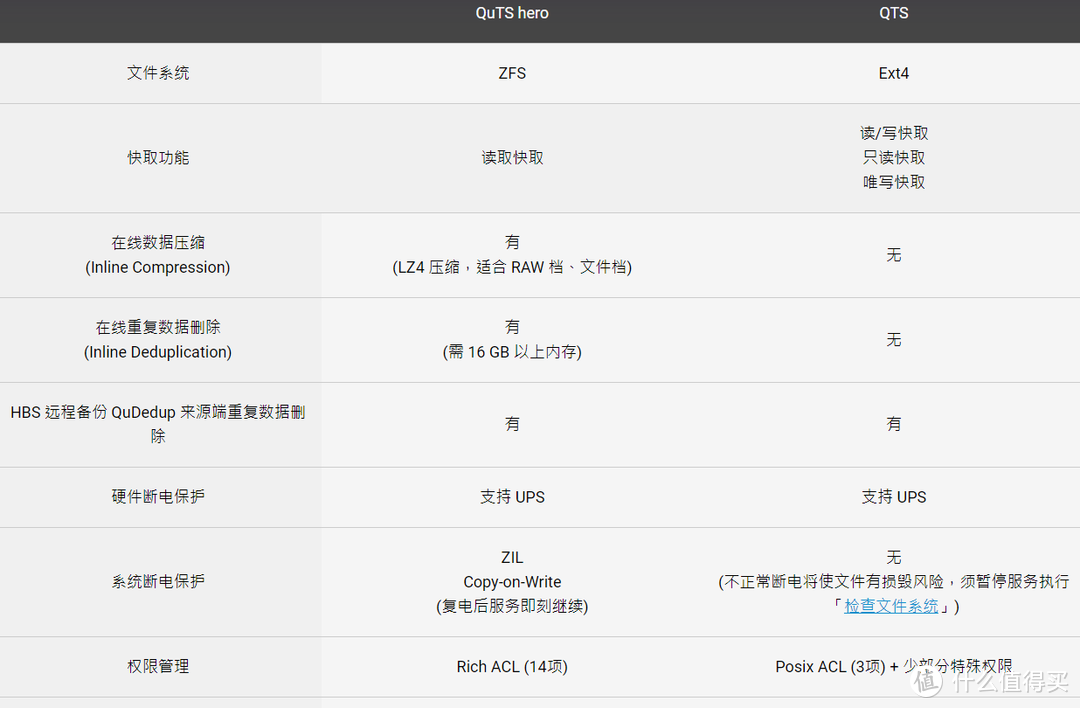The width and height of the screenshot is (1080, 708).
Task: Click the ZFS cell
Action: pos(512,73)
